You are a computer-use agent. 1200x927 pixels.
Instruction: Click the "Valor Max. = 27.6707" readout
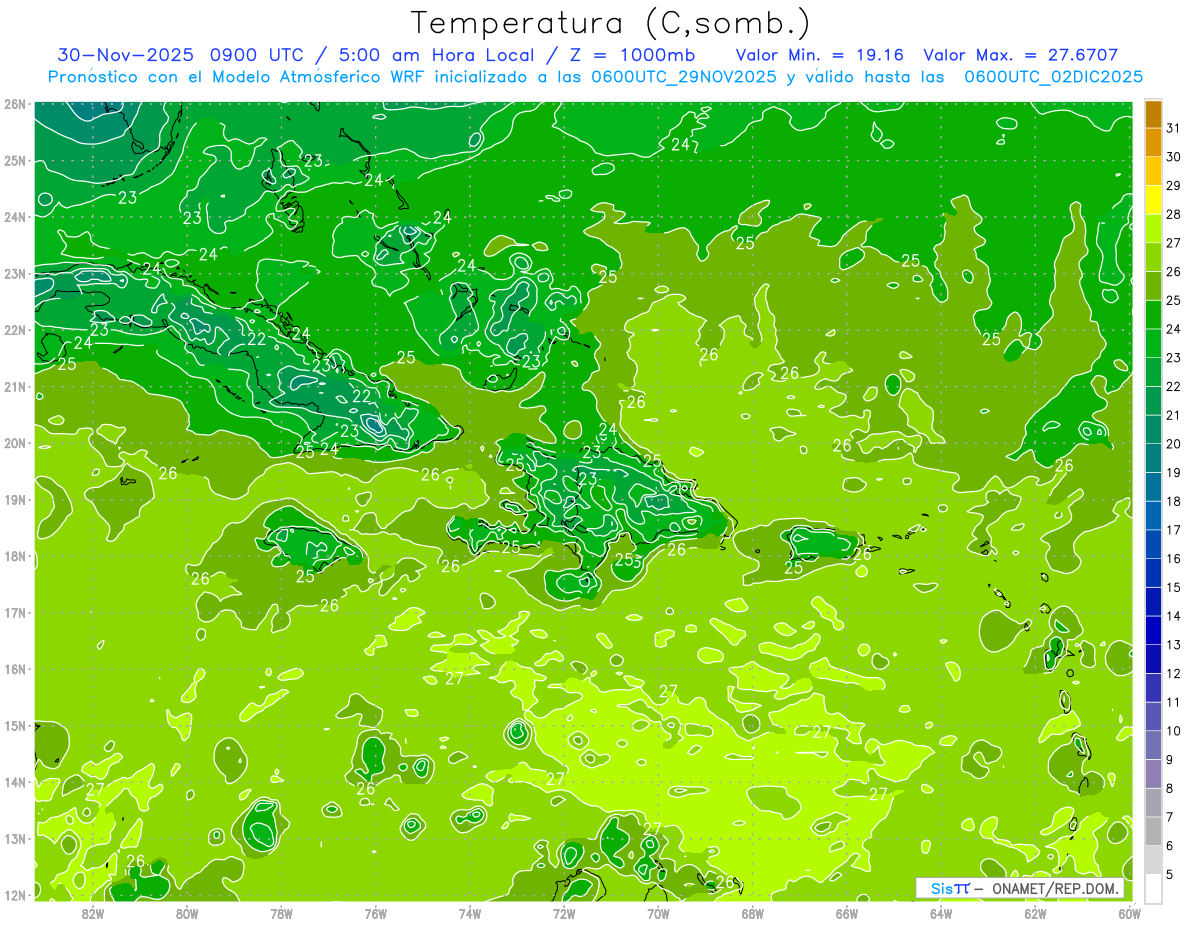[x=1020, y=55]
